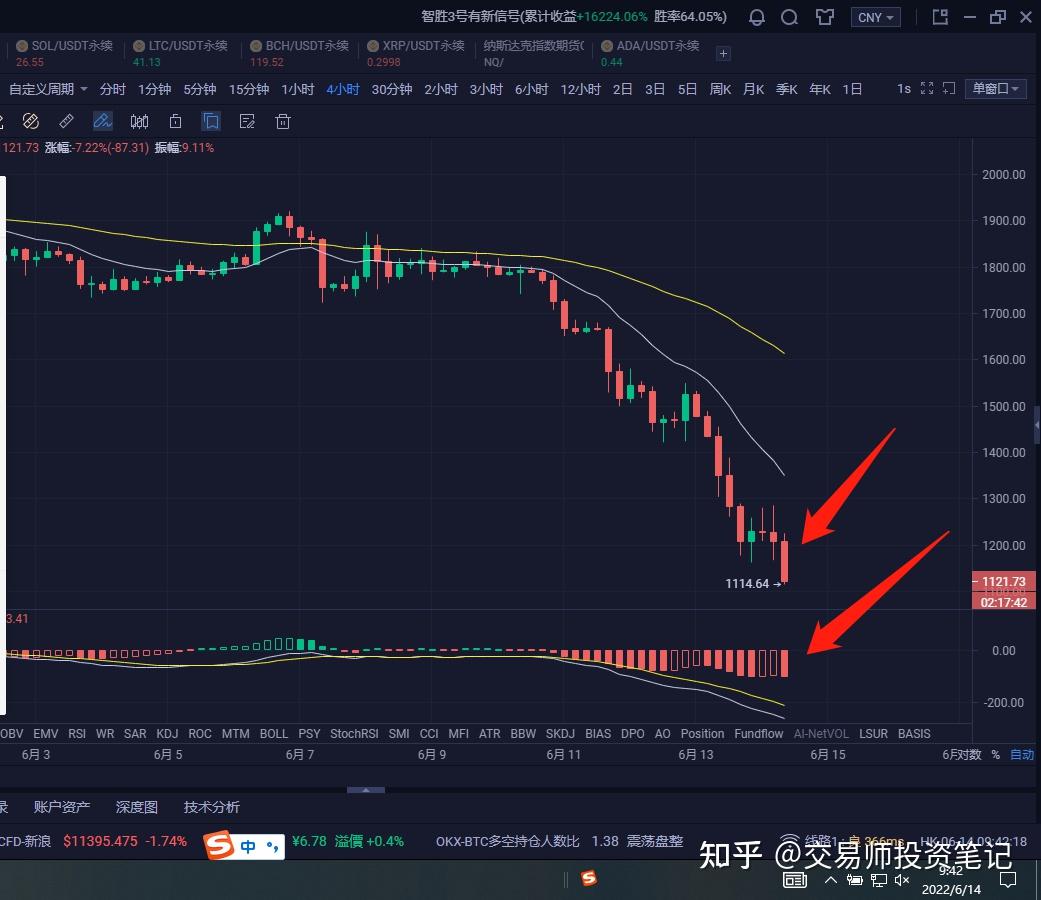Screen dimensions: 1041x900
Task: Select the 2小时 timeframe
Action: tap(441, 89)
